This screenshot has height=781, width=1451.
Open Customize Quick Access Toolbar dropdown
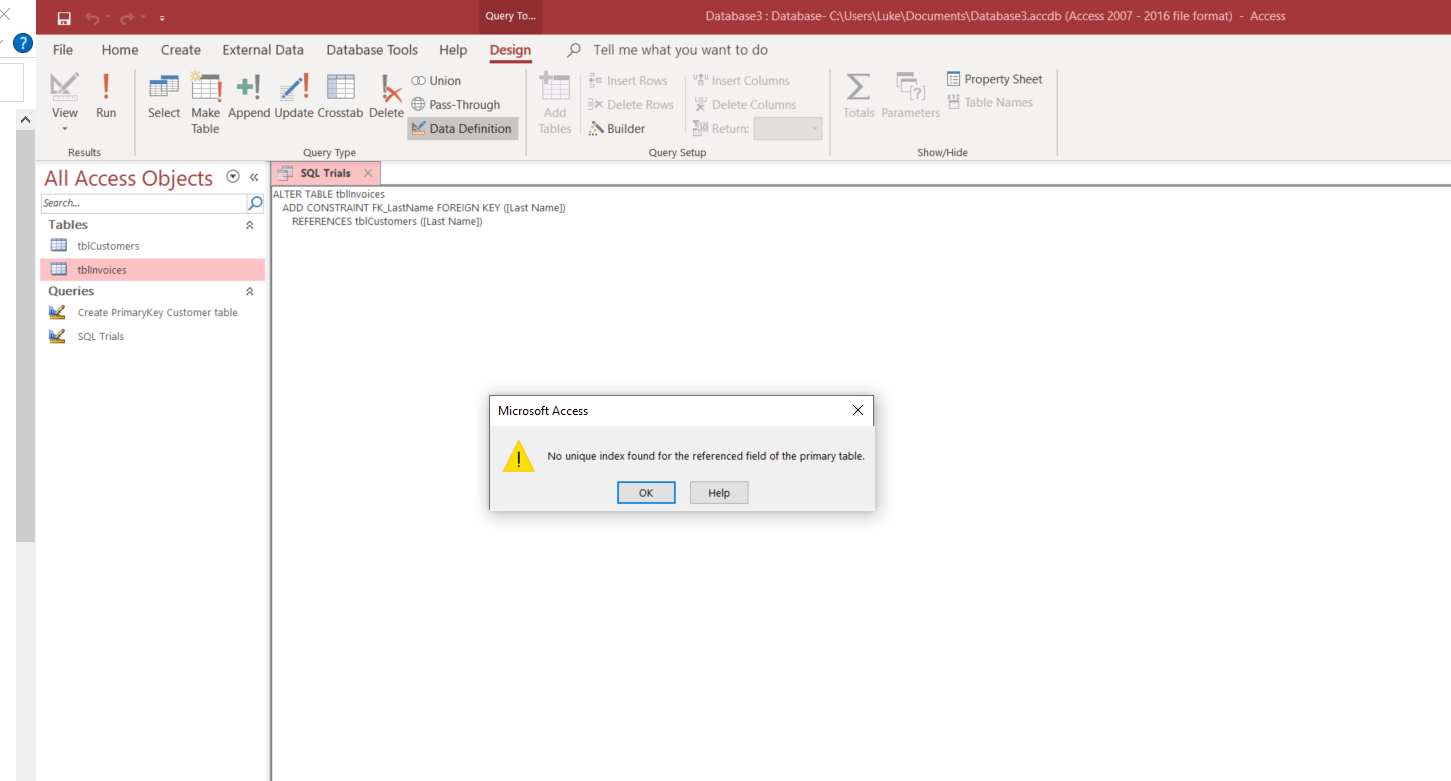tap(162, 18)
